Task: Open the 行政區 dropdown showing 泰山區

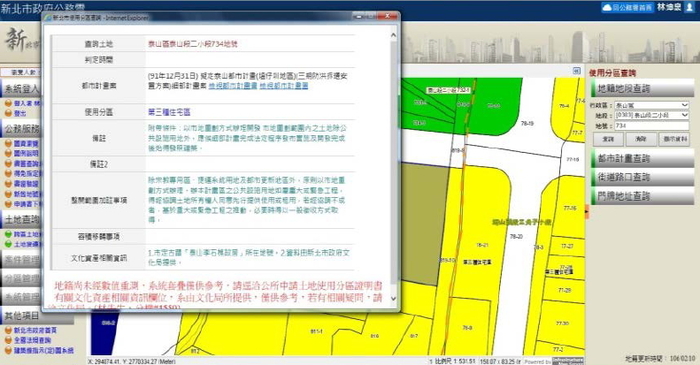Action: point(652,105)
